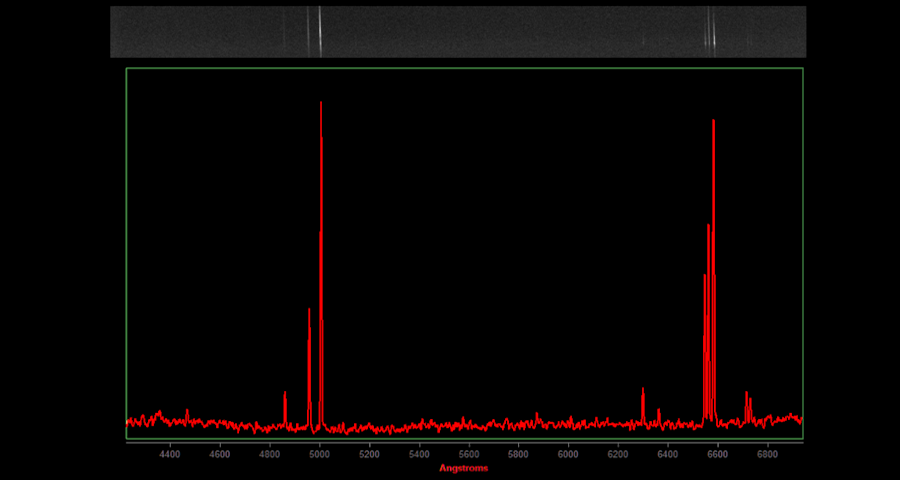
Task: Click the 'Angstroms' x-axis label
Action: point(464,468)
